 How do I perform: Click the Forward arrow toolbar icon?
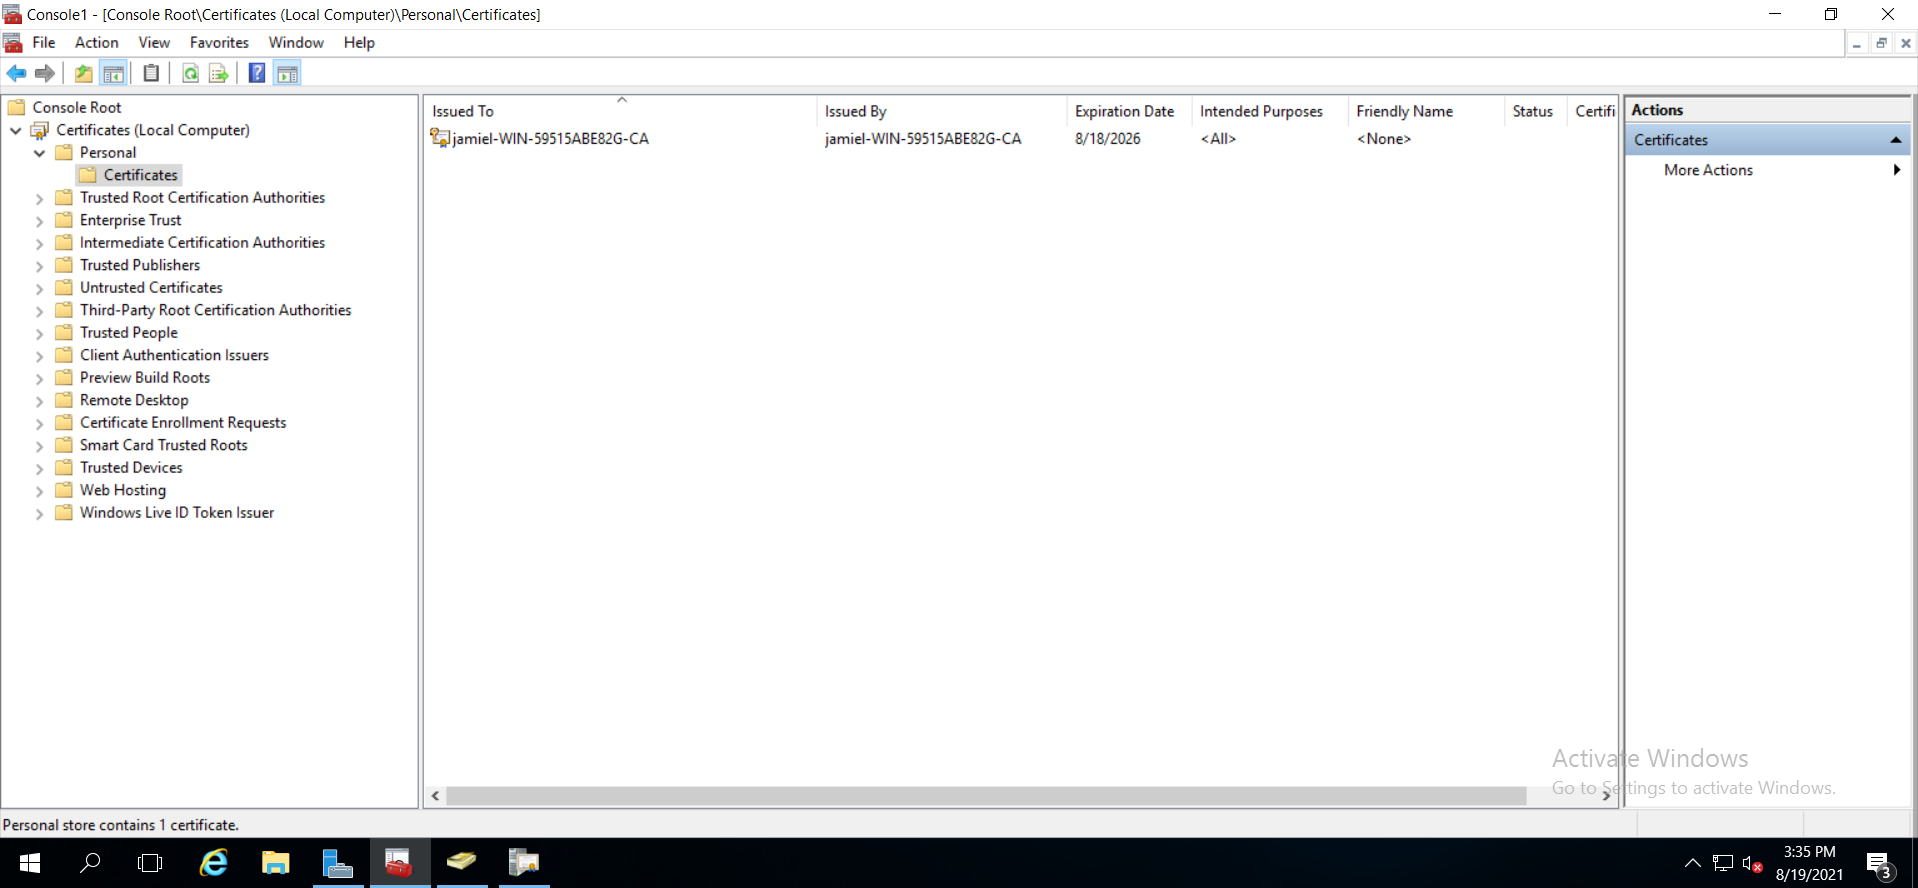[x=44, y=73]
